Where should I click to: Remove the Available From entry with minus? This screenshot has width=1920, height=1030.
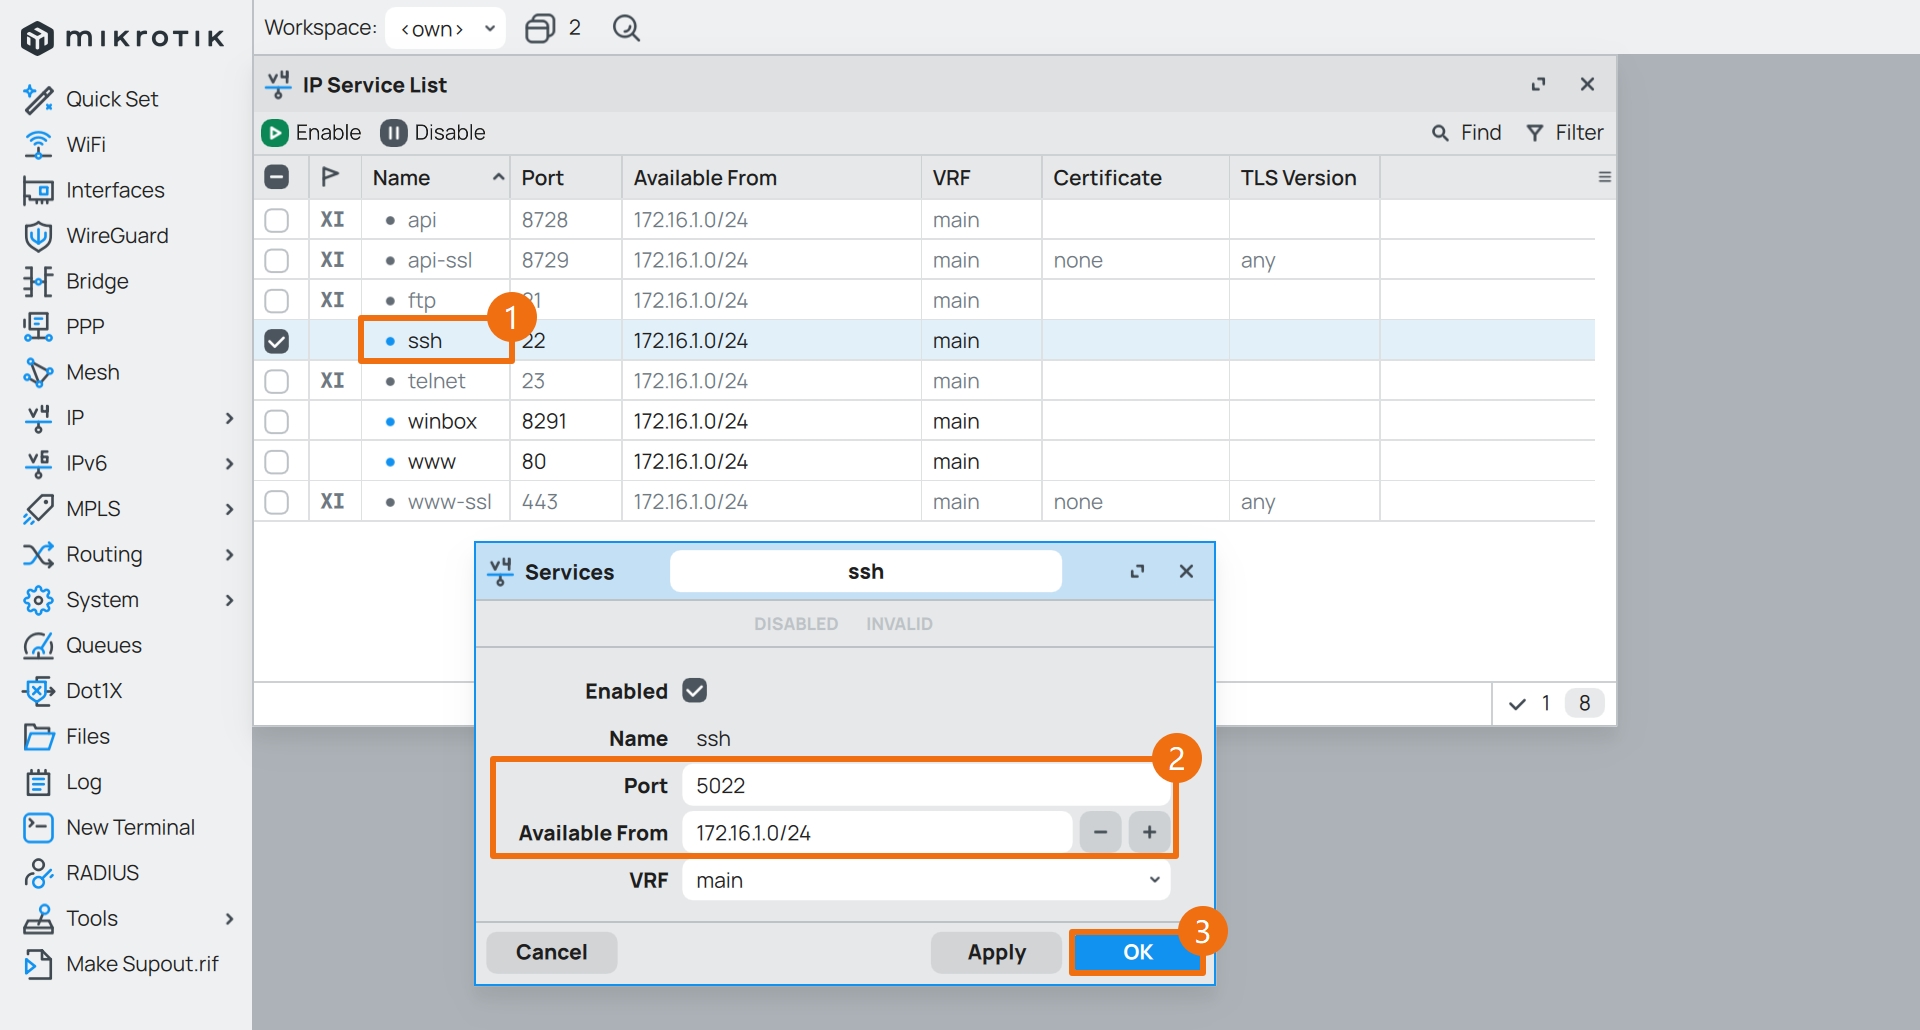1100,832
